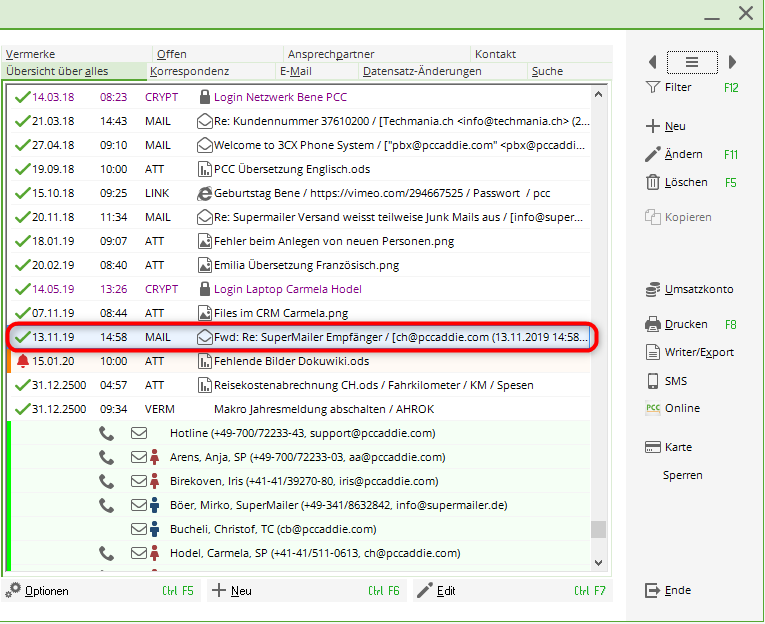The image size is (765, 624).
Task: Click the Drucken printer icon
Action: coord(653,325)
